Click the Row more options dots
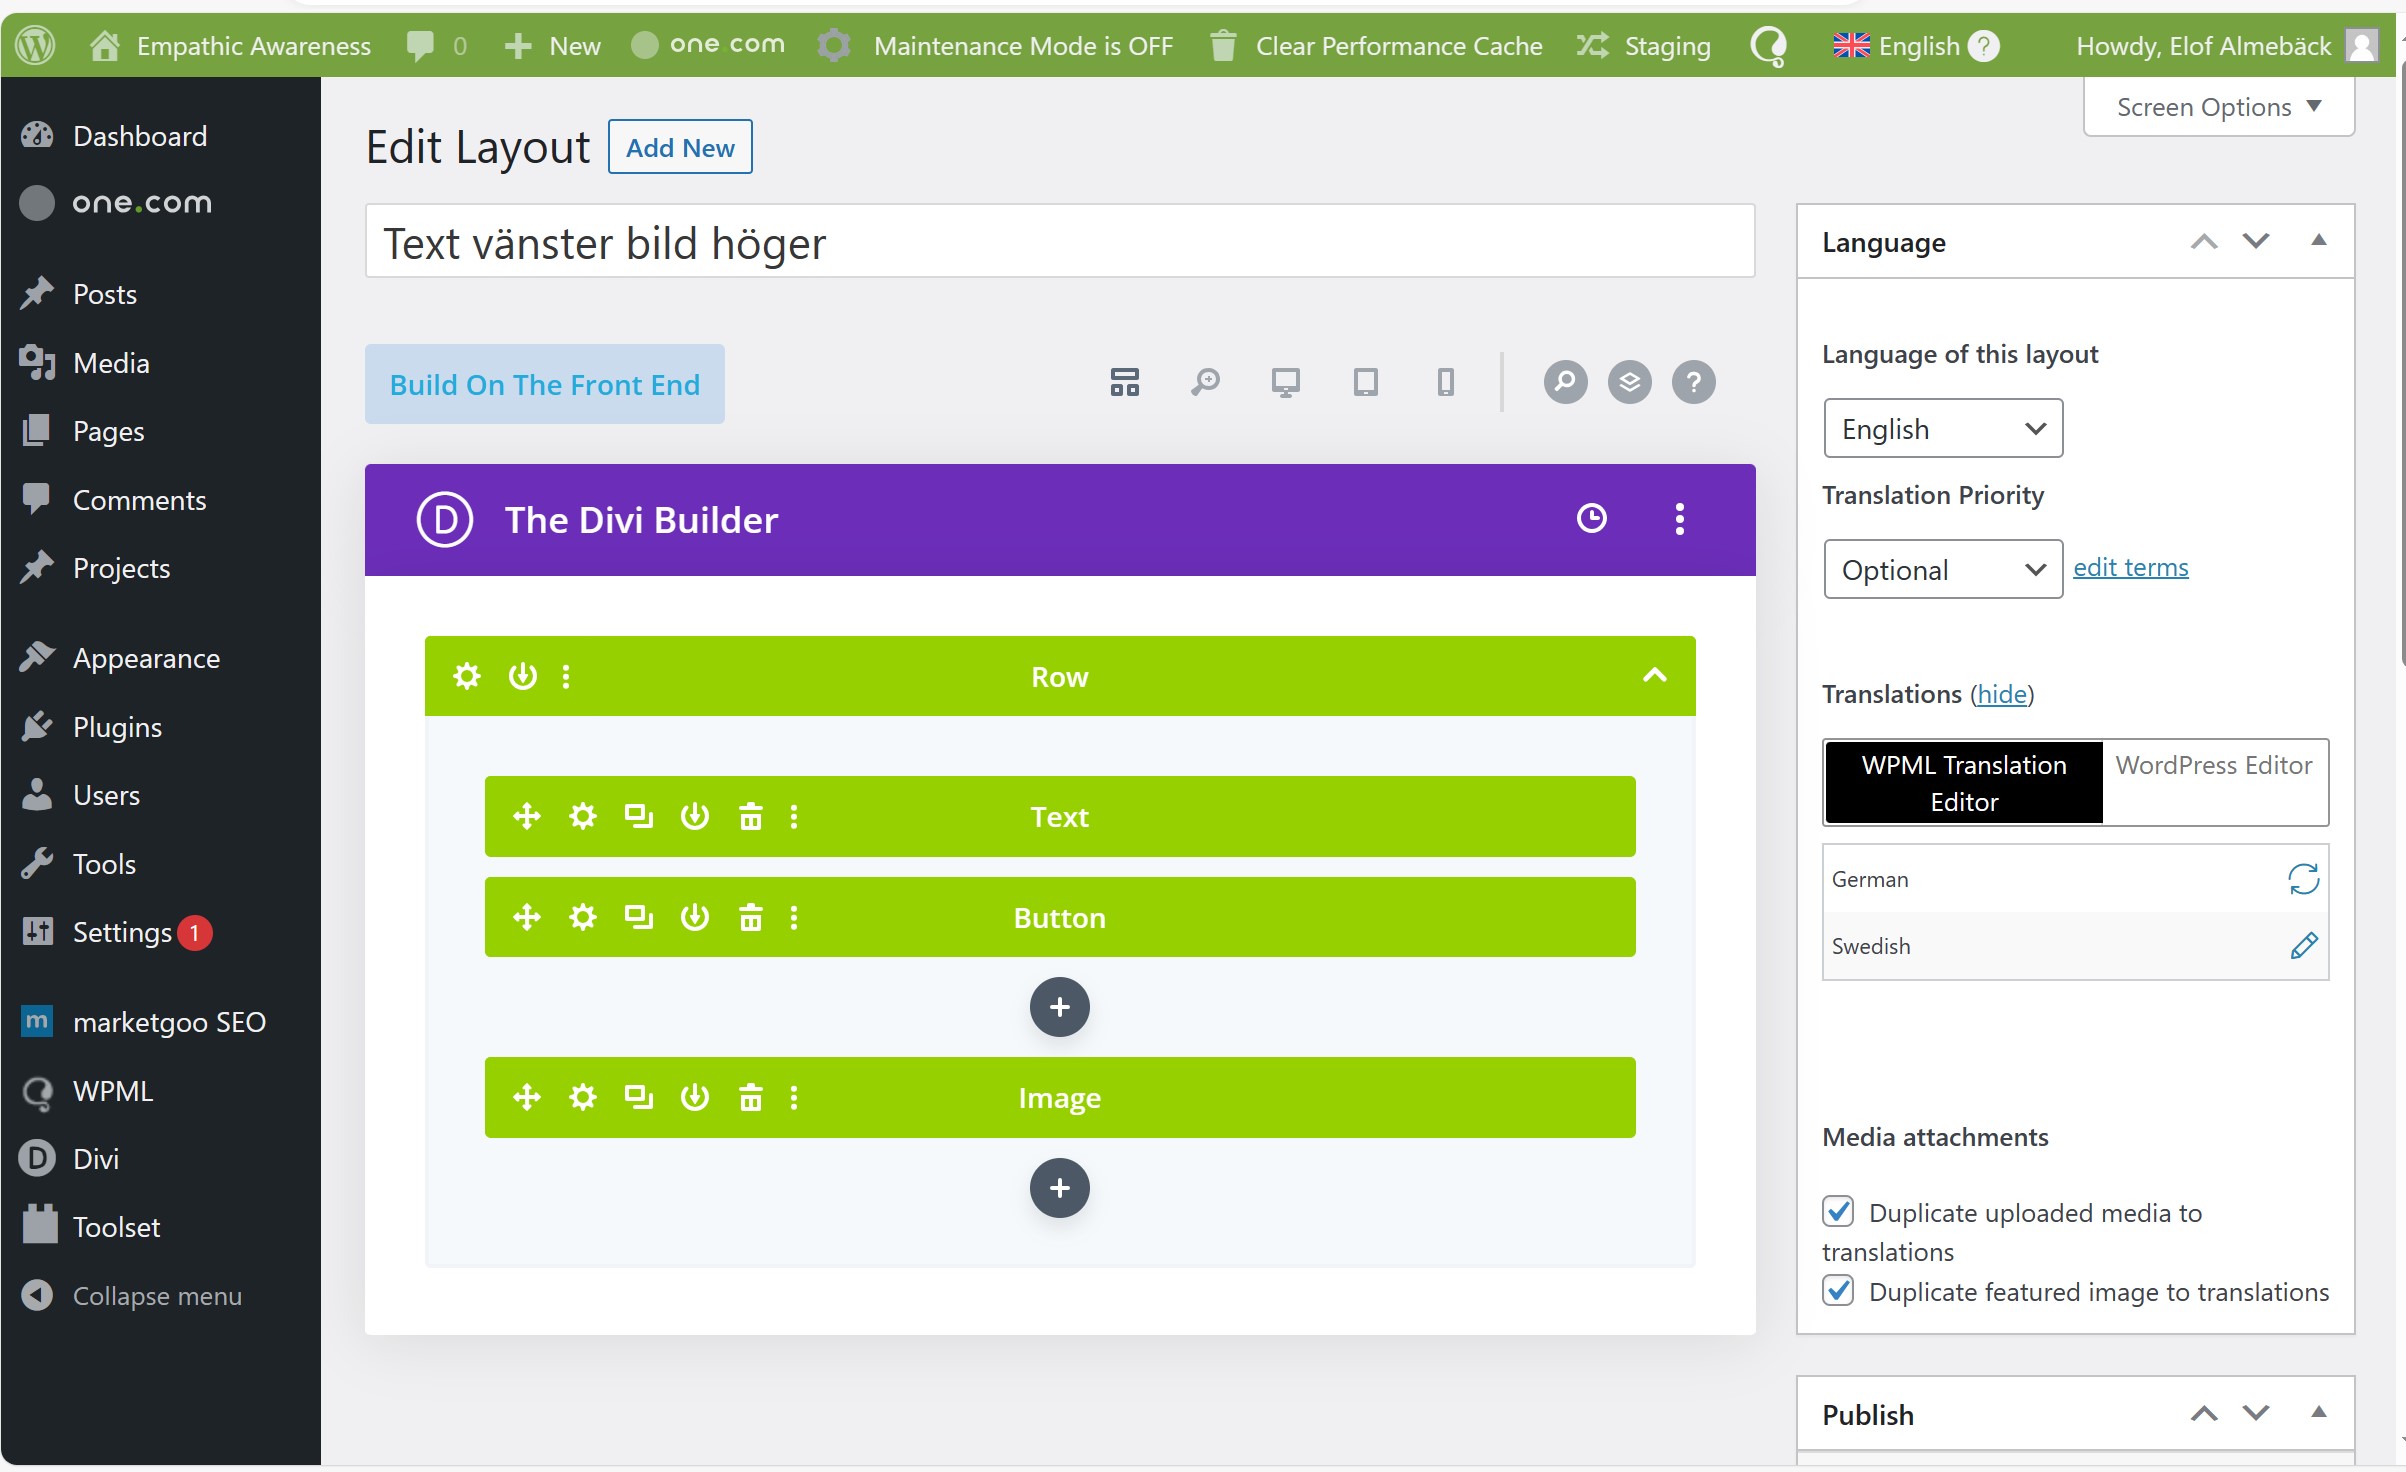The image size is (2406, 1472). click(x=566, y=676)
